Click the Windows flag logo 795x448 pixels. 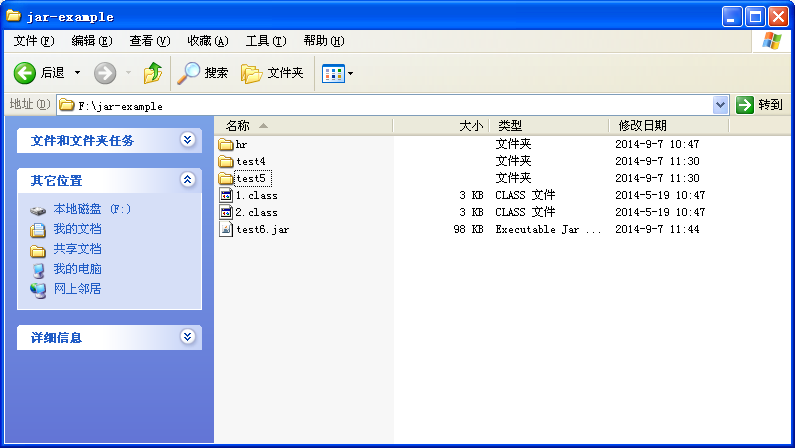click(772, 41)
